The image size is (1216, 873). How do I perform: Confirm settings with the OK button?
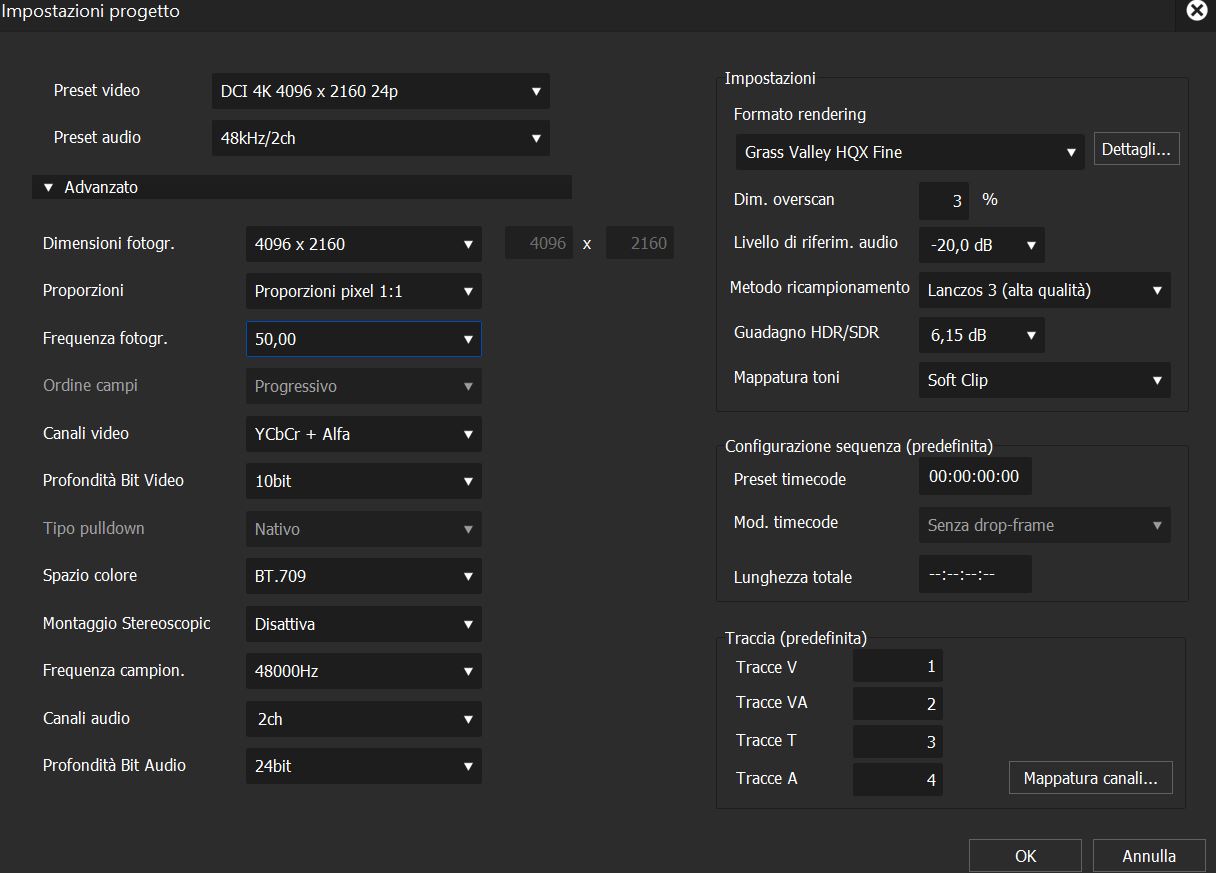(x=1025, y=856)
